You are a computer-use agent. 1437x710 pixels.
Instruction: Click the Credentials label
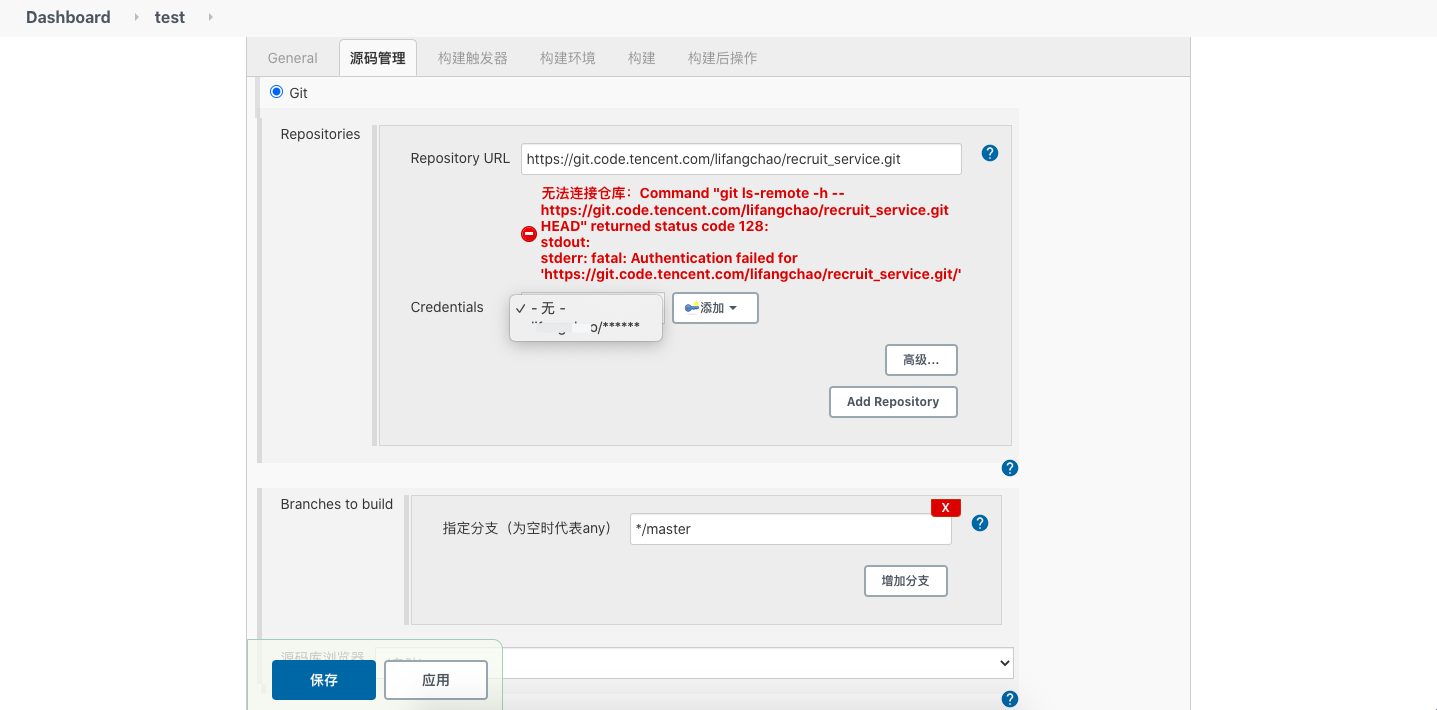[x=447, y=307]
